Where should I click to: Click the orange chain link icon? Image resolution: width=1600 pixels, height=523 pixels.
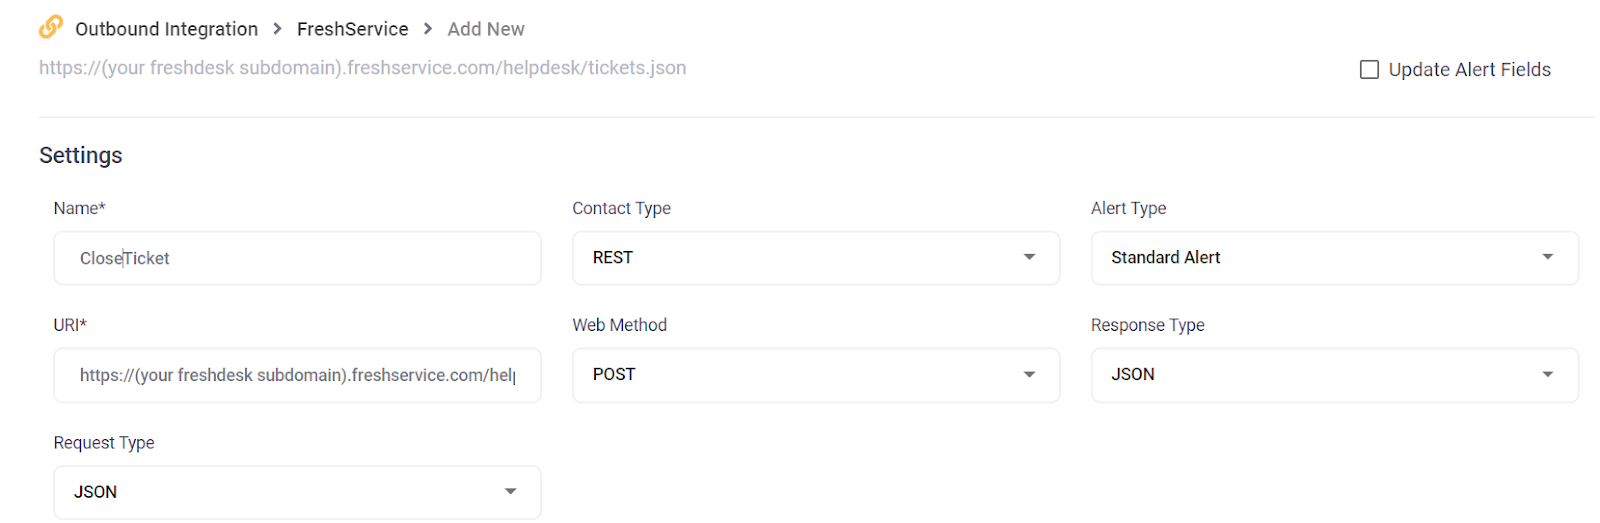click(51, 27)
